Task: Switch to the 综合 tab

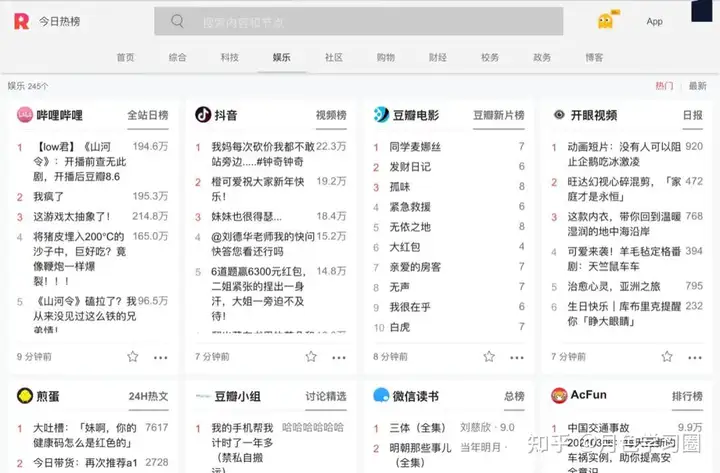Action: pos(177,57)
